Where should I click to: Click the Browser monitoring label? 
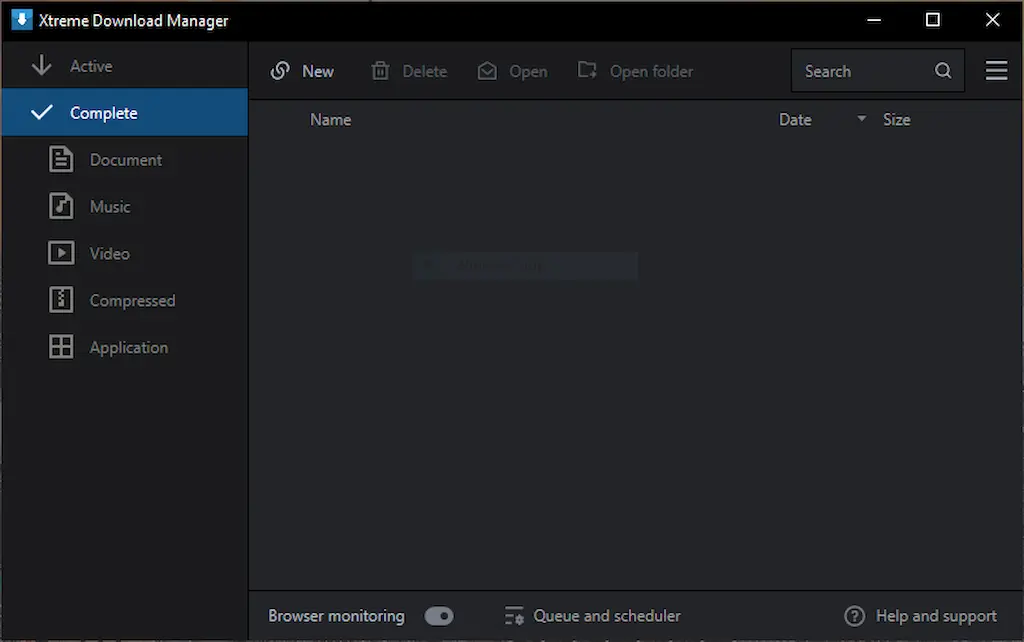(x=336, y=616)
